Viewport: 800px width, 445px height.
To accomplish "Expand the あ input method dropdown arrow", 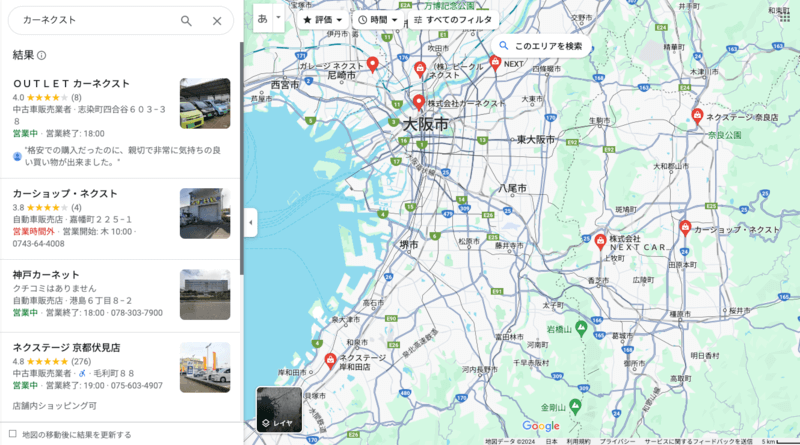I will (x=279, y=18).
